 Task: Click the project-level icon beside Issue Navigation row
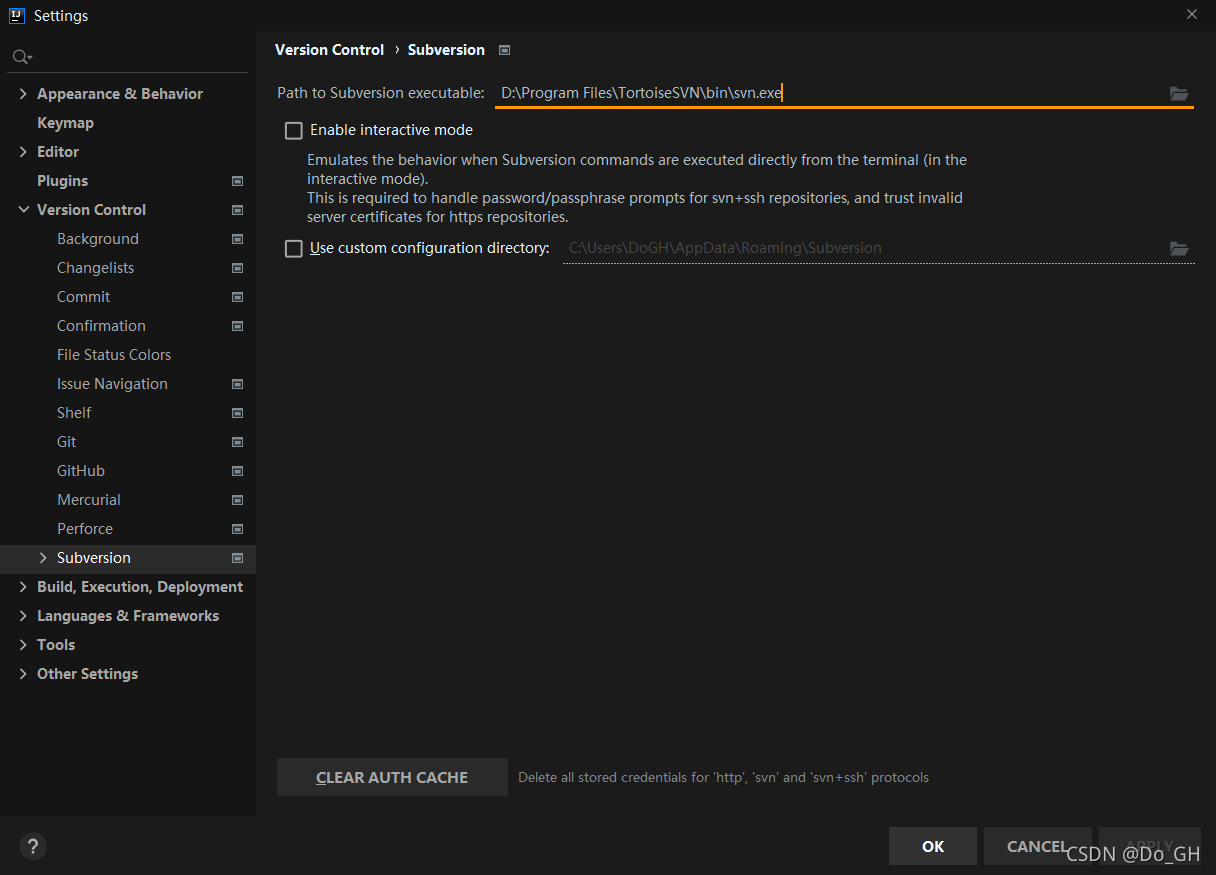238,384
